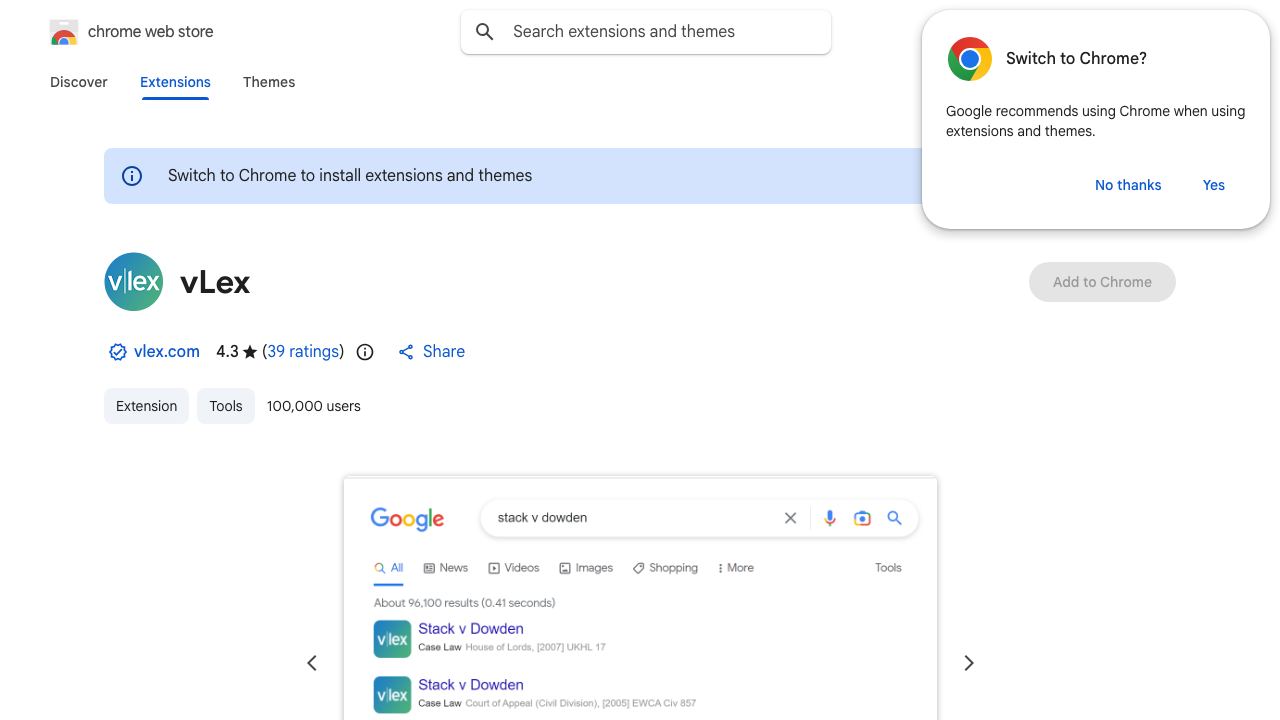This screenshot has height=720, width=1280.
Task: Show the previous screenshot with left arrow
Action: [312, 663]
